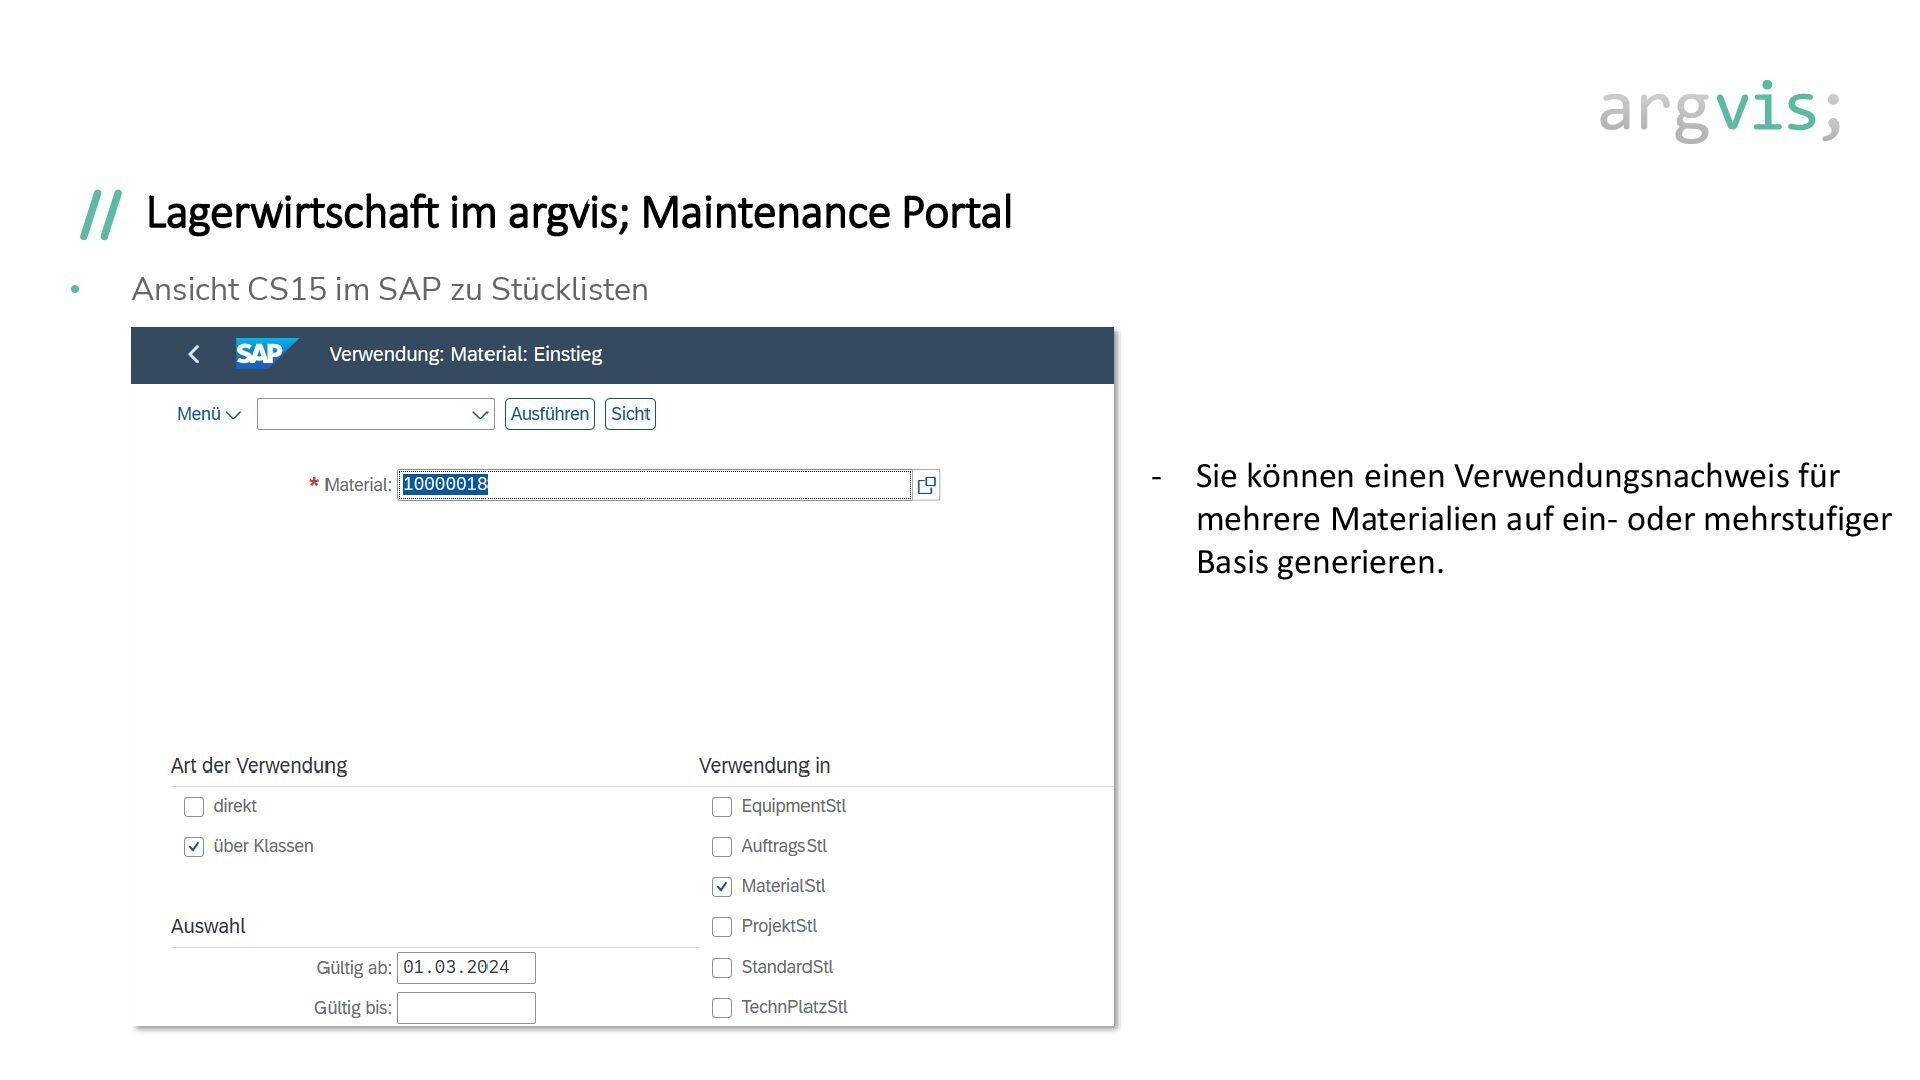Check the TechnPlatzStl checkbox
1920x1080 pixels.
coord(722,1008)
